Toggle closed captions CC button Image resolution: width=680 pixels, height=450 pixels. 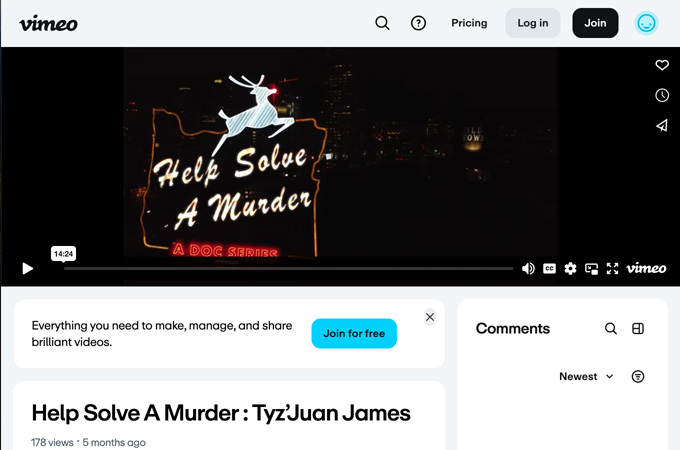549,268
